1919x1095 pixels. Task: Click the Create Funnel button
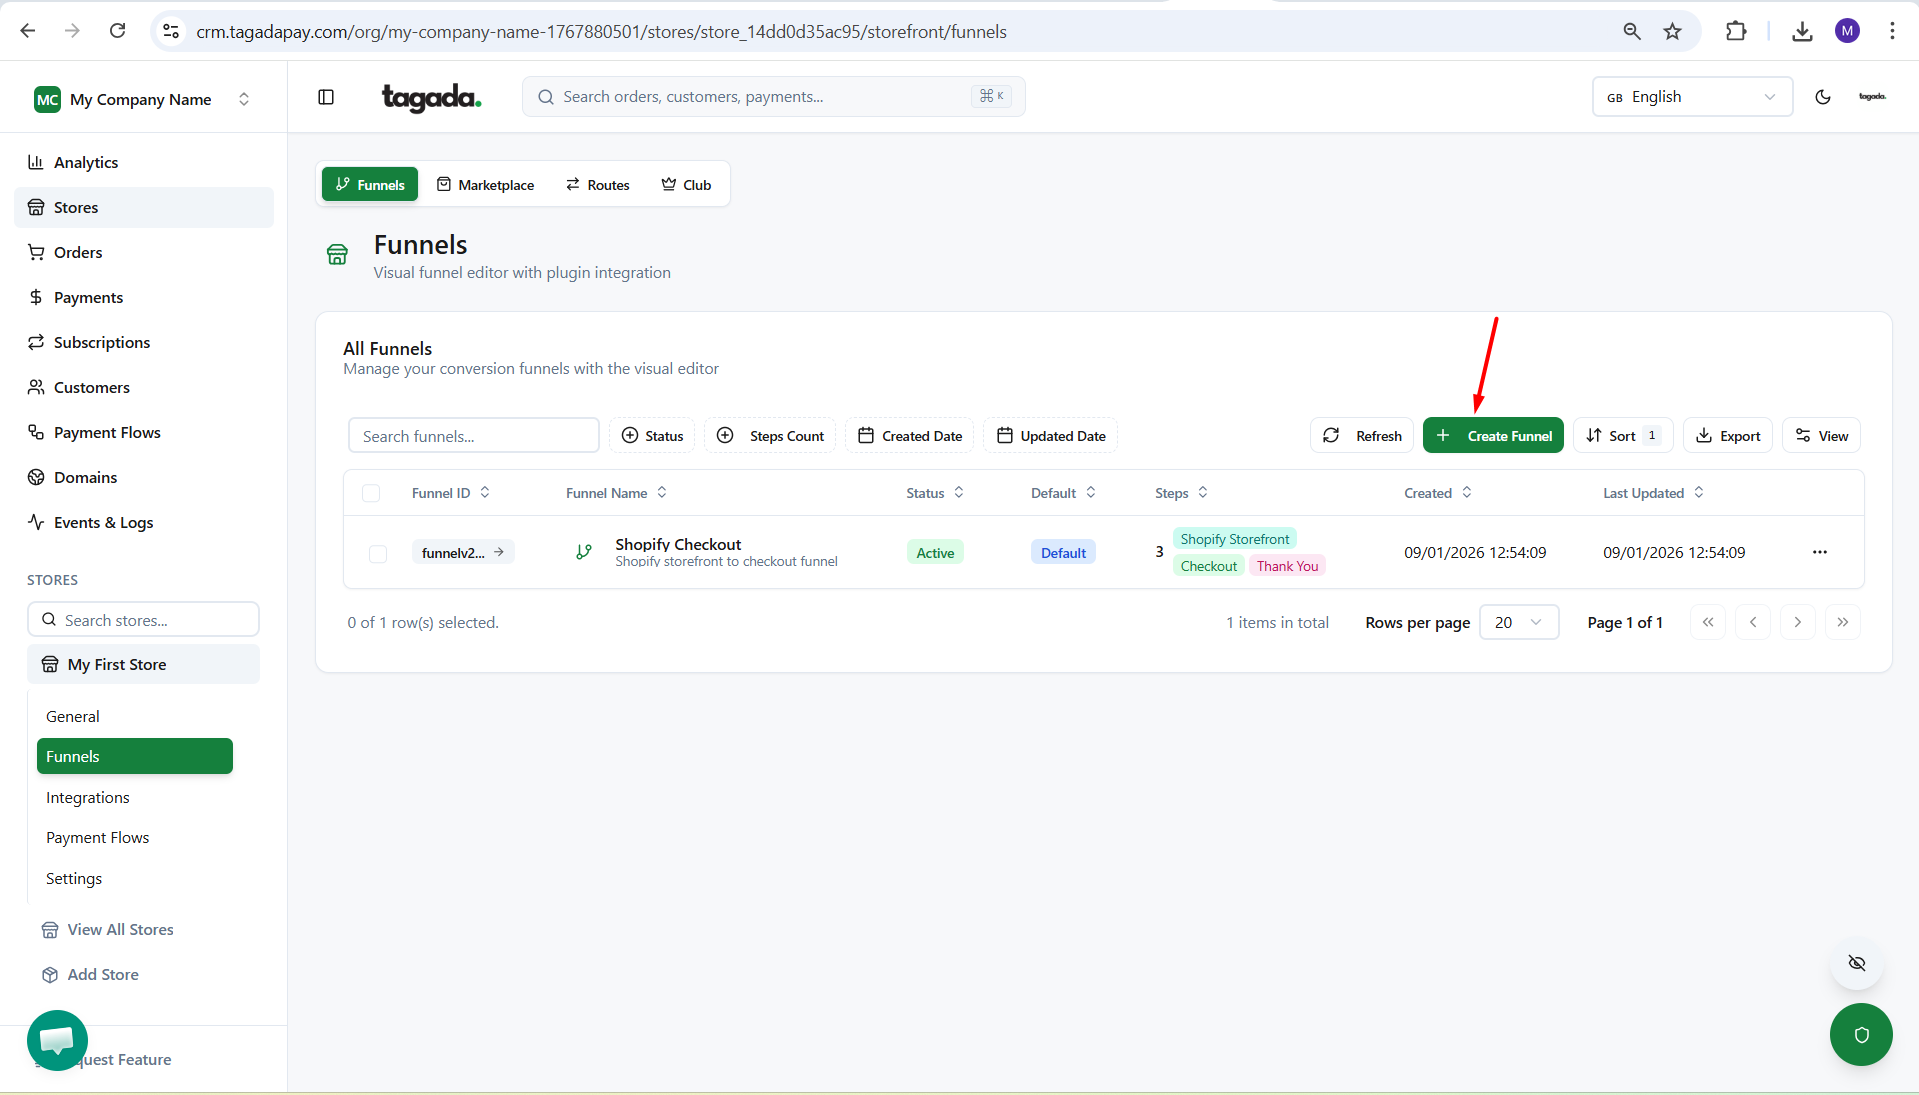pyautogui.click(x=1492, y=436)
